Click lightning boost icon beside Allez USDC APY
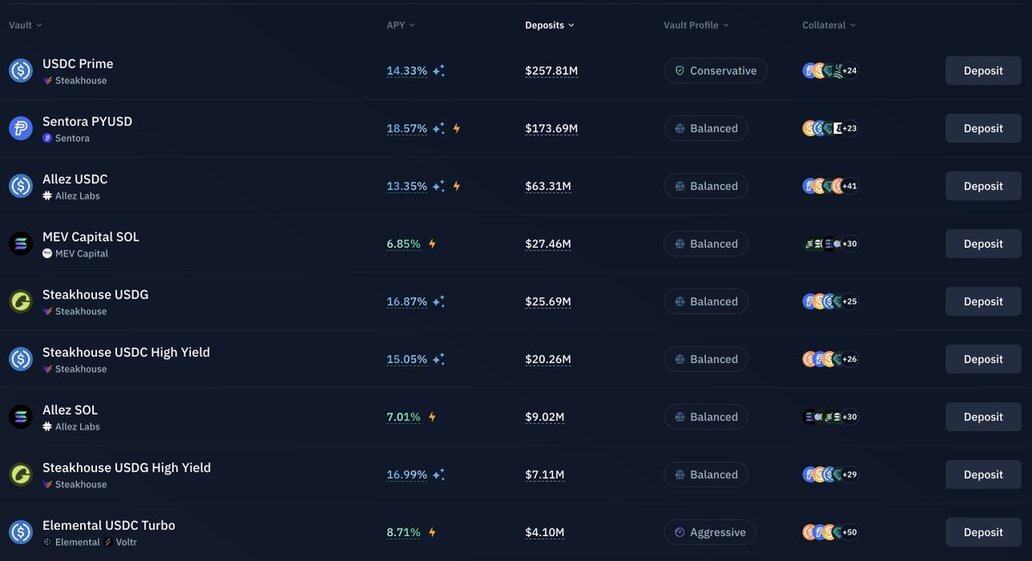 point(457,186)
